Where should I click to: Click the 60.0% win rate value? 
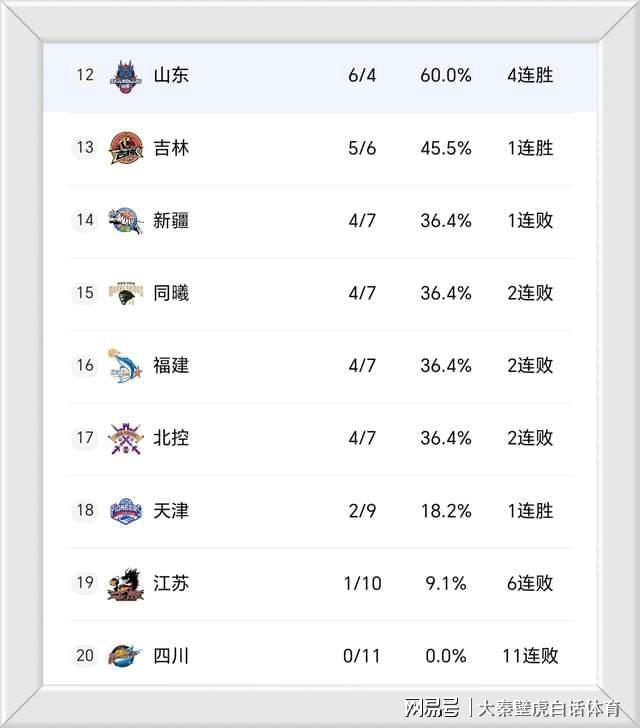coord(445,75)
